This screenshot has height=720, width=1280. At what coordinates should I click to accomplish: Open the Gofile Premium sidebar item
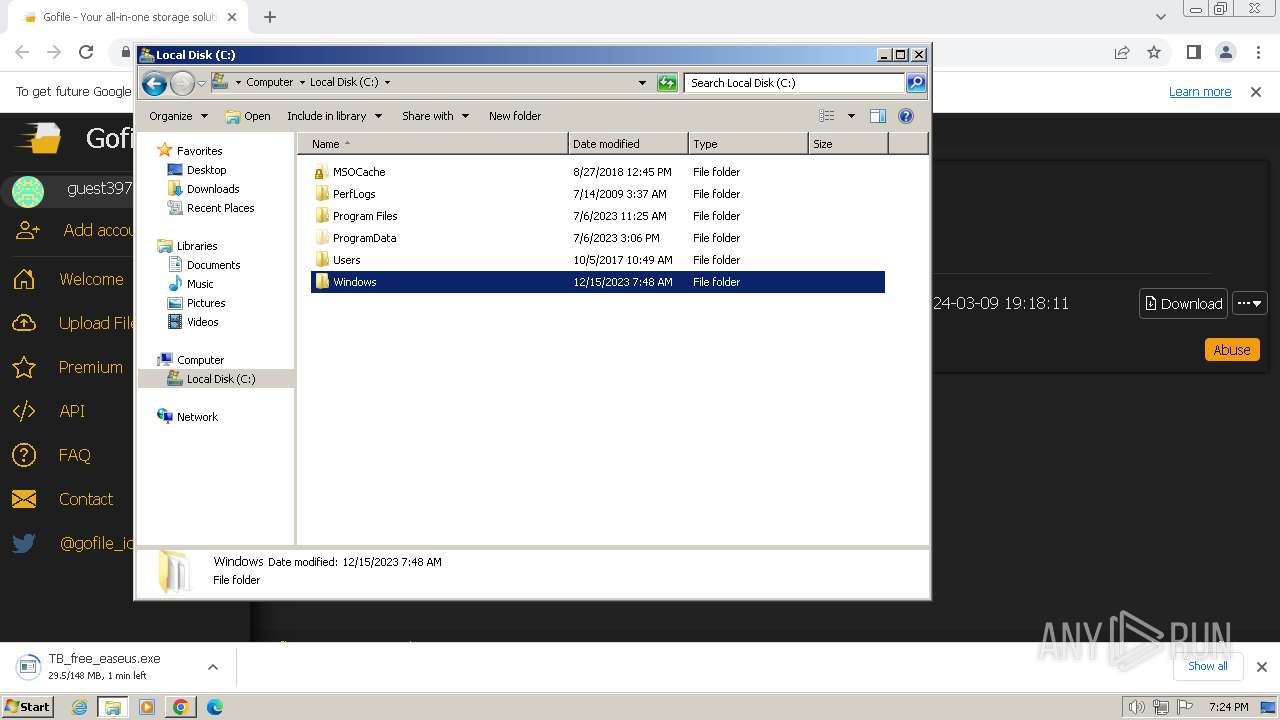90,367
